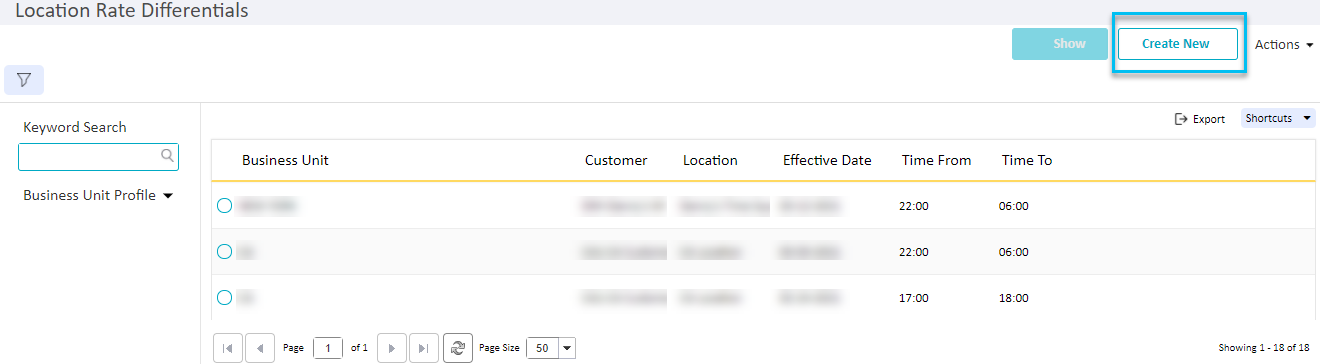Click the keyword search magnifier icon

coord(168,156)
